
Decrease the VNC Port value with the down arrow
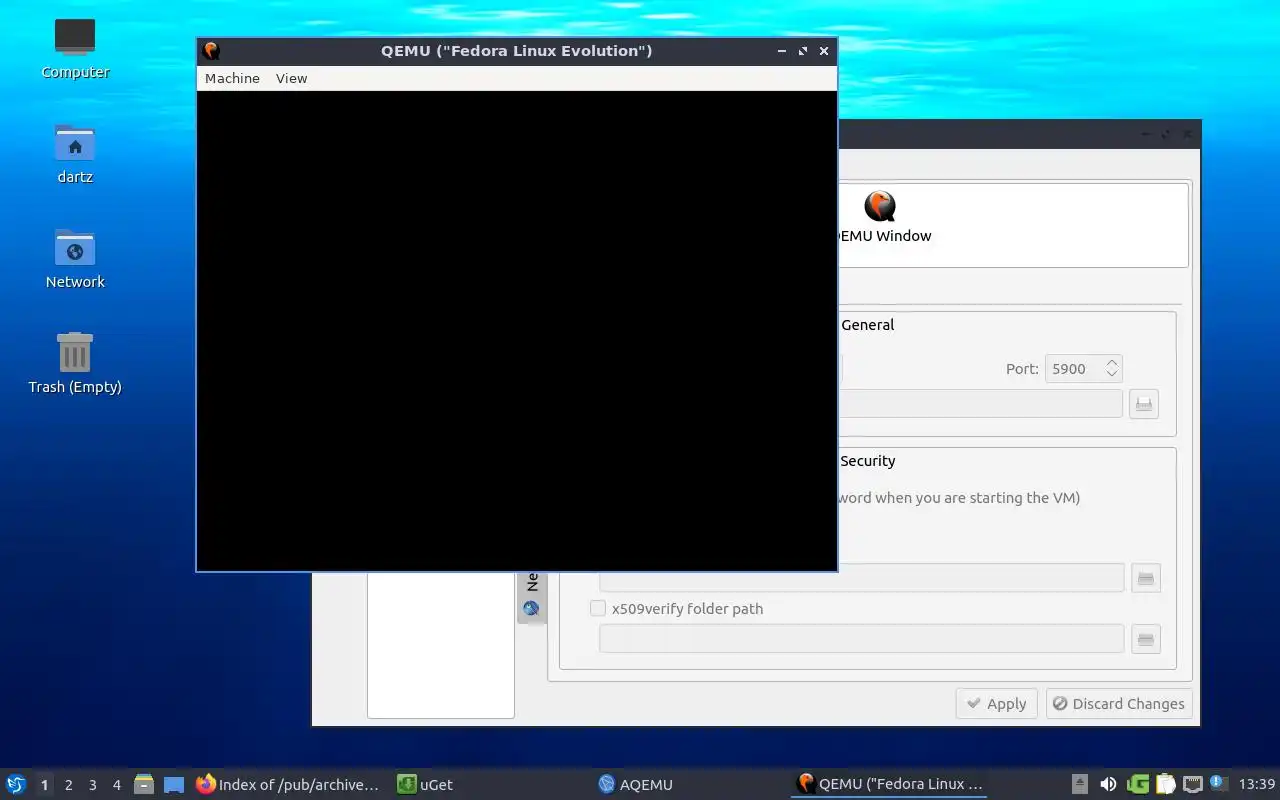click(1112, 375)
